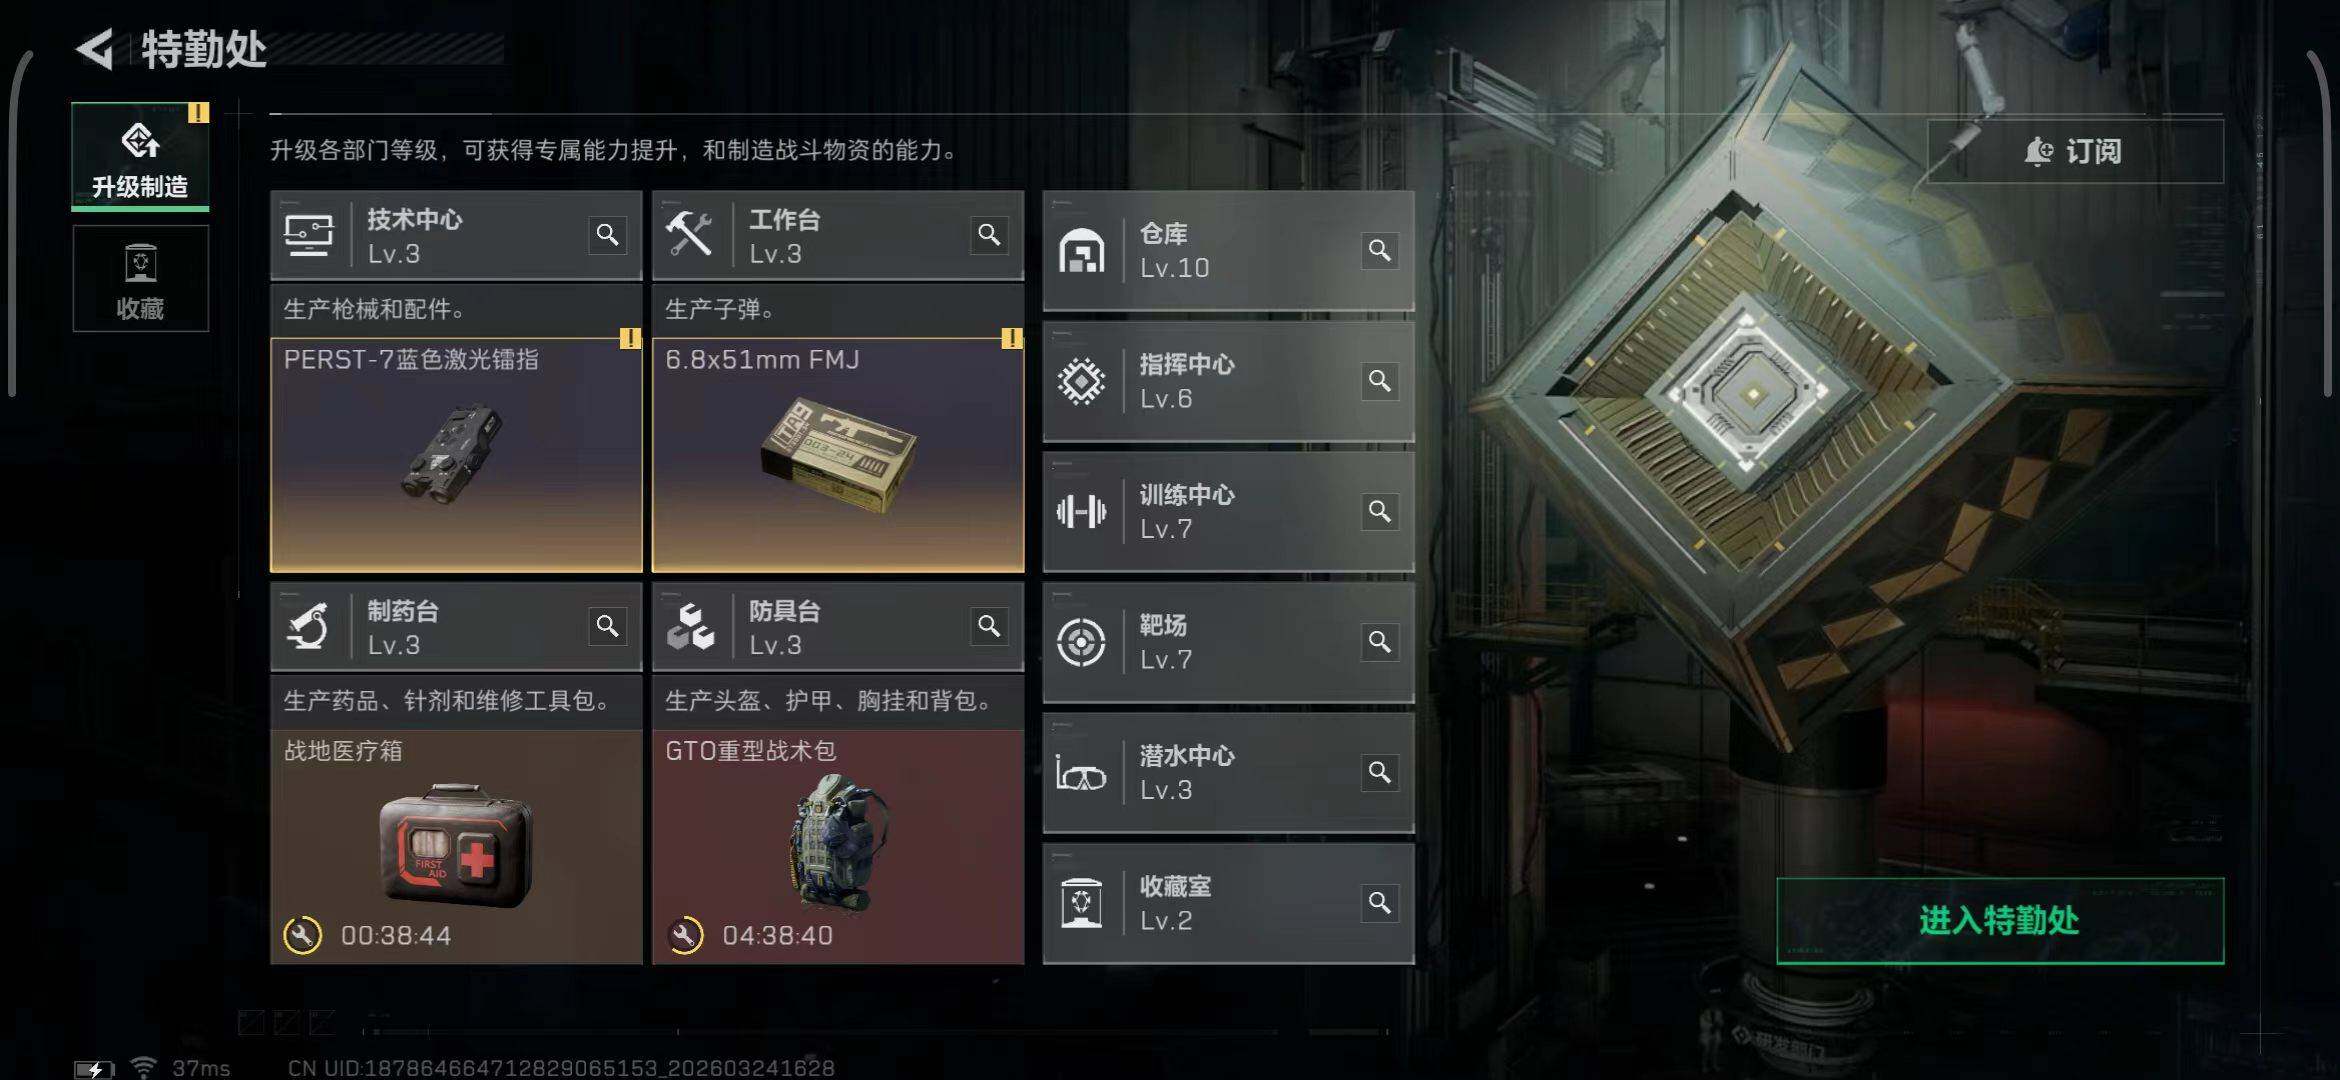This screenshot has width=2340, height=1080.
Task: Click the 进入特勤处 button
Action: pos(2000,920)
